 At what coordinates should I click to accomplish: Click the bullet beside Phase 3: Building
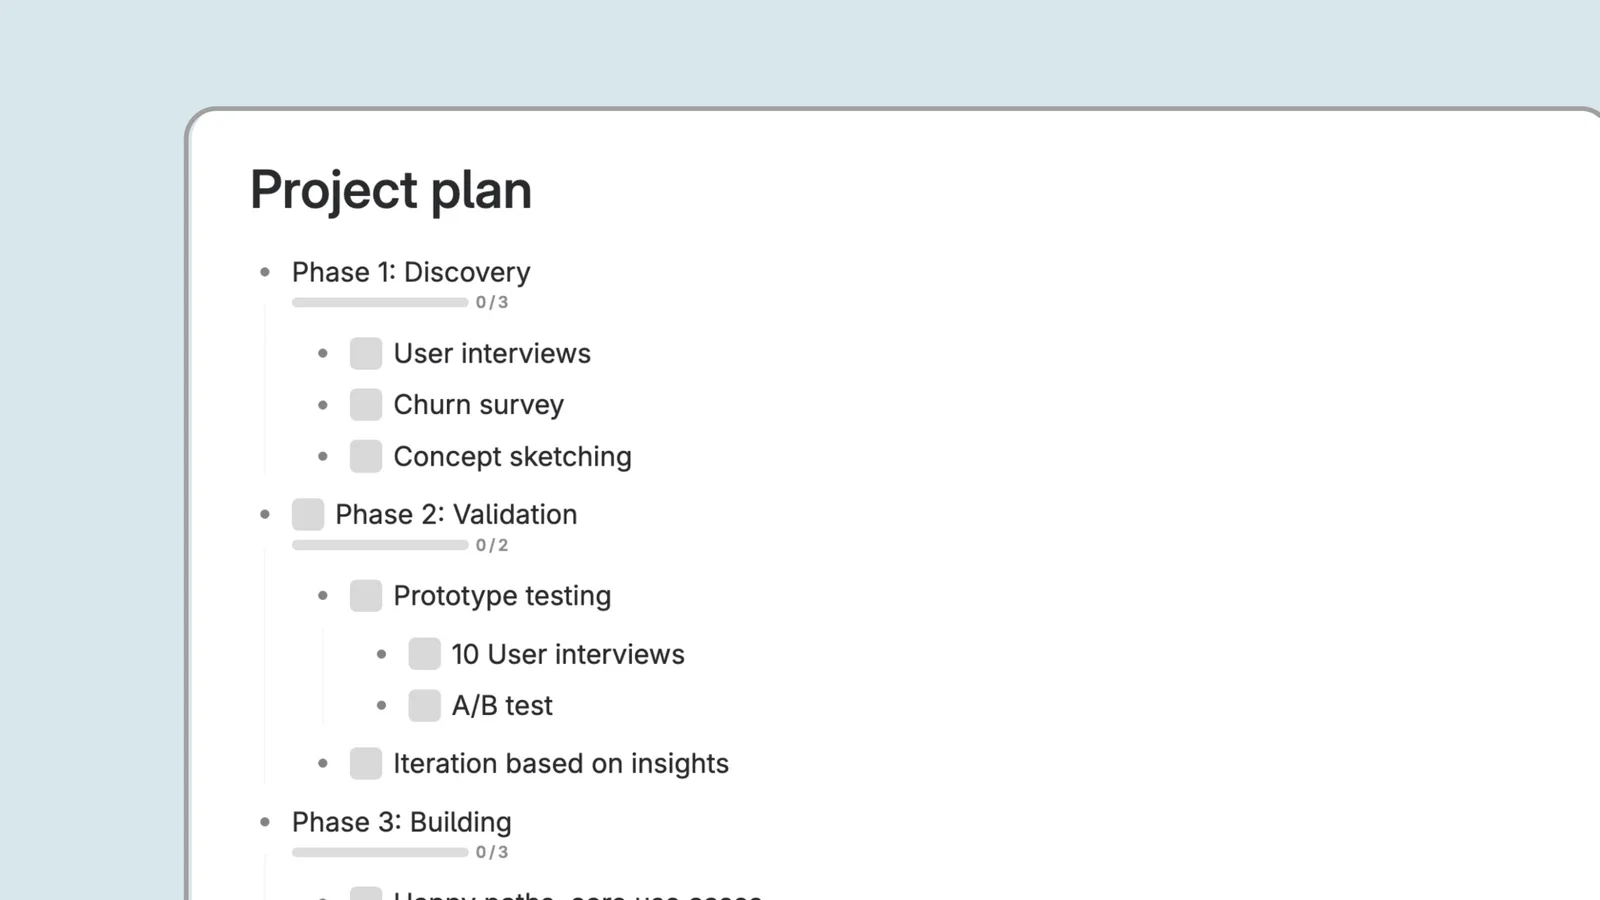[x=265, y=821]
